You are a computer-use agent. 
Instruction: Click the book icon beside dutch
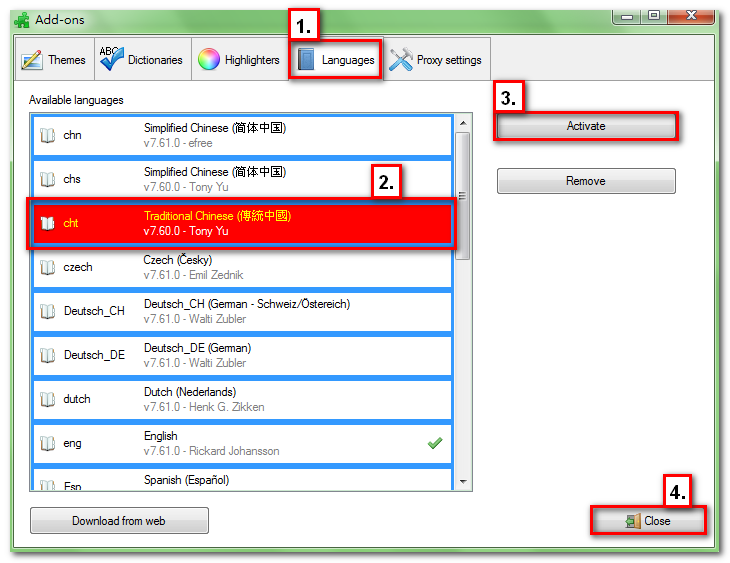click(47, 399)
